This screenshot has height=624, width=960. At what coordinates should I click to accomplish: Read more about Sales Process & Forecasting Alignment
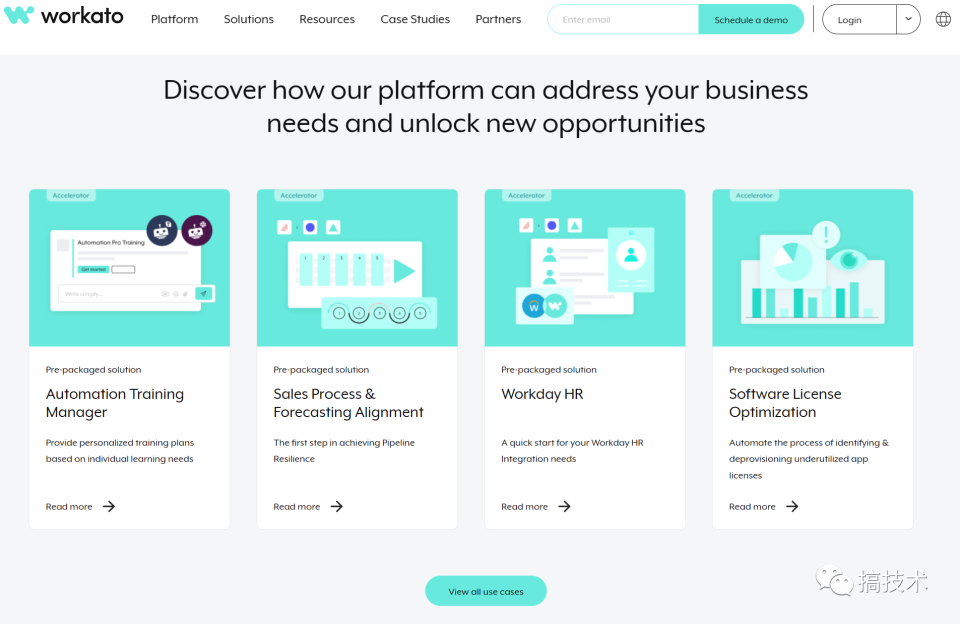297,506
